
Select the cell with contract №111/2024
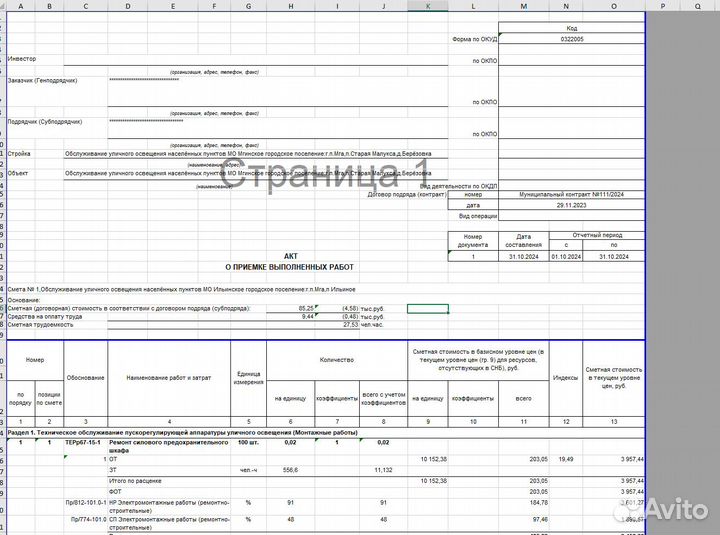pos(571,194)
